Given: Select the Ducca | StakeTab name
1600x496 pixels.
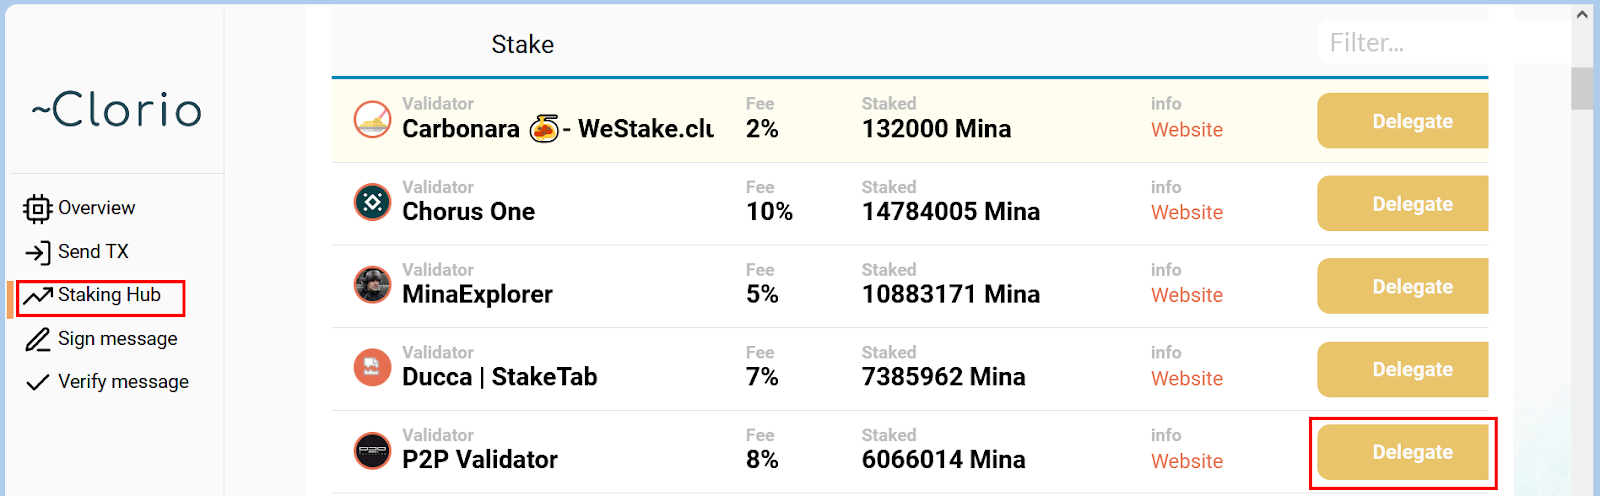Looking at the screenshot, I should (x=500, y=377).
